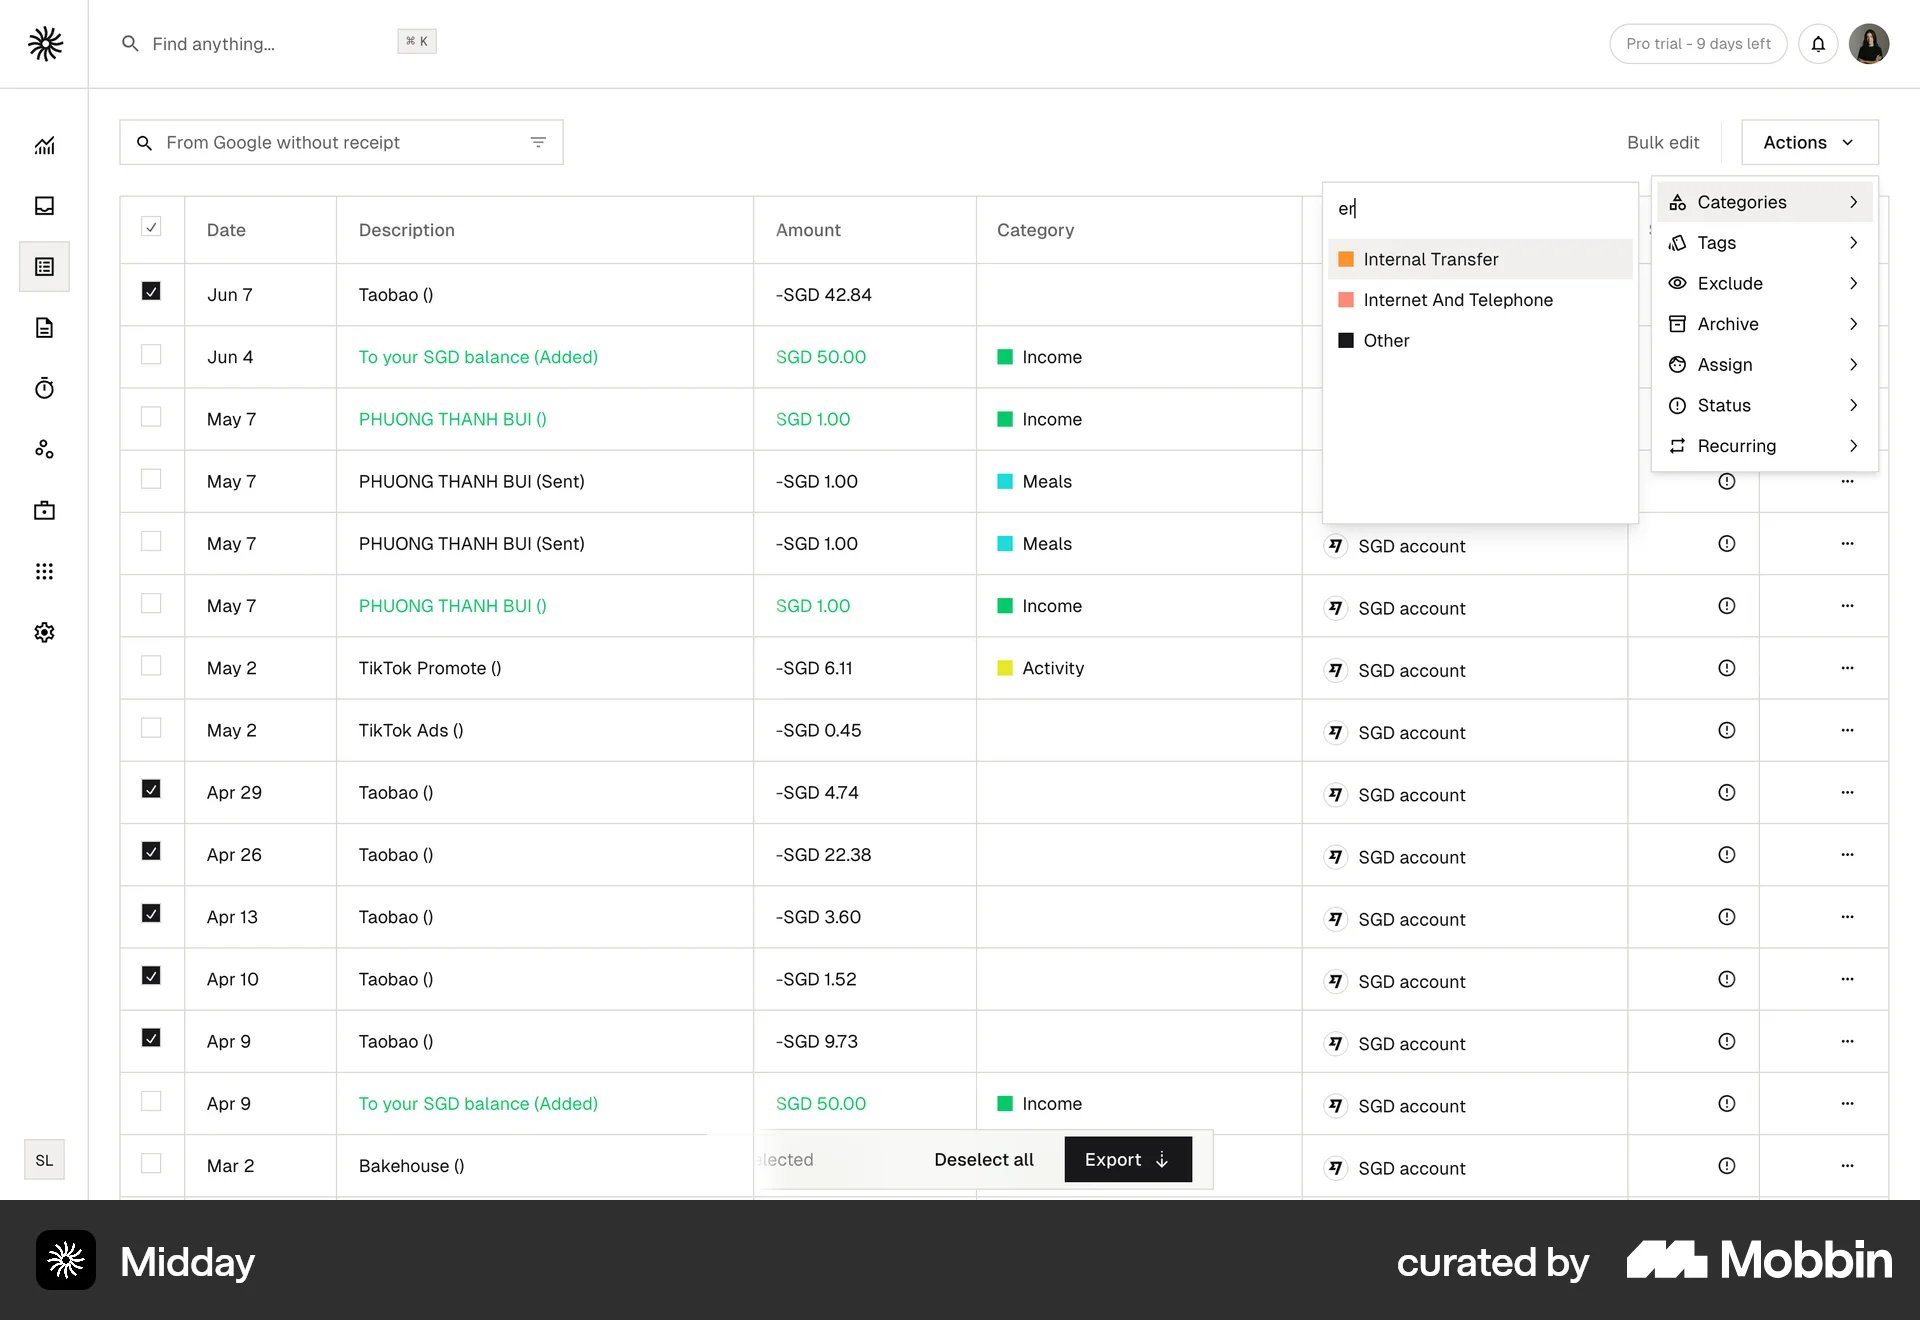Click the Deselect all button
This screenshot has height=1320, width=1920.
(x=983, y=1159)
